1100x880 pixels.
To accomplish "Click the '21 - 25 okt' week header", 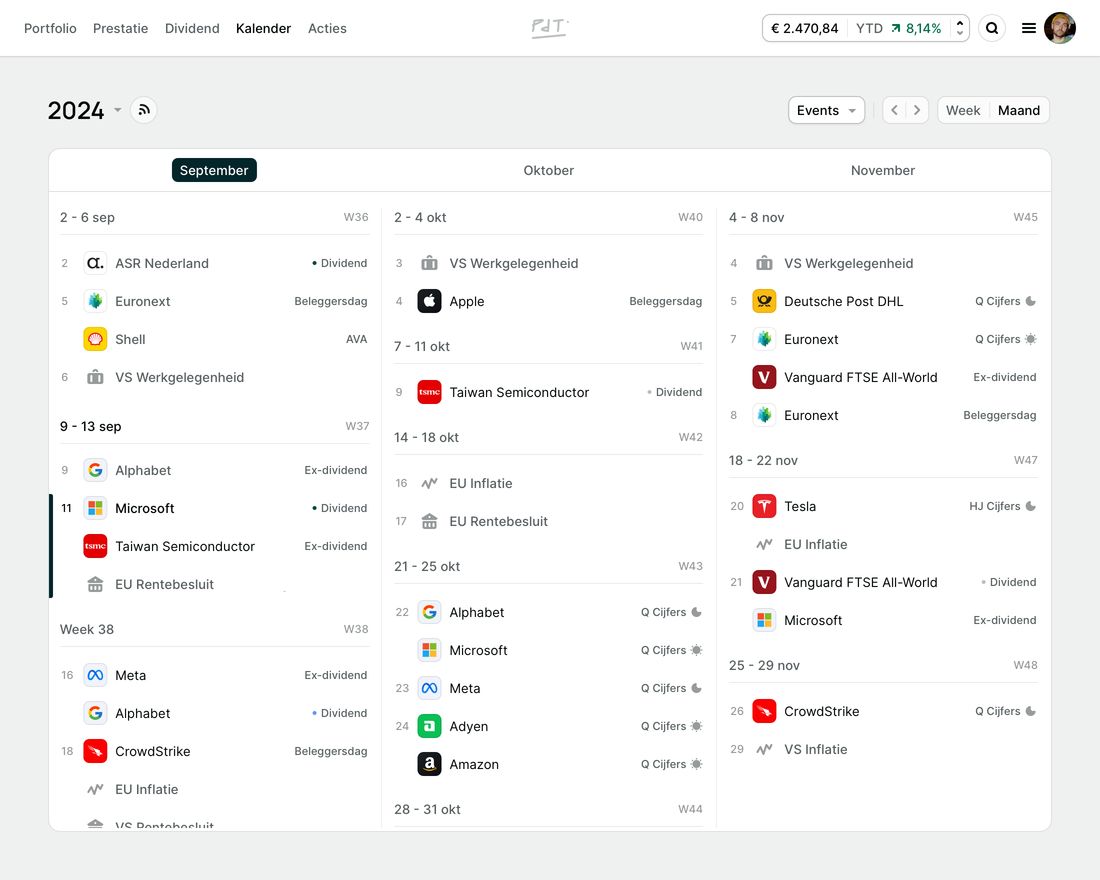I will point(427,566).
